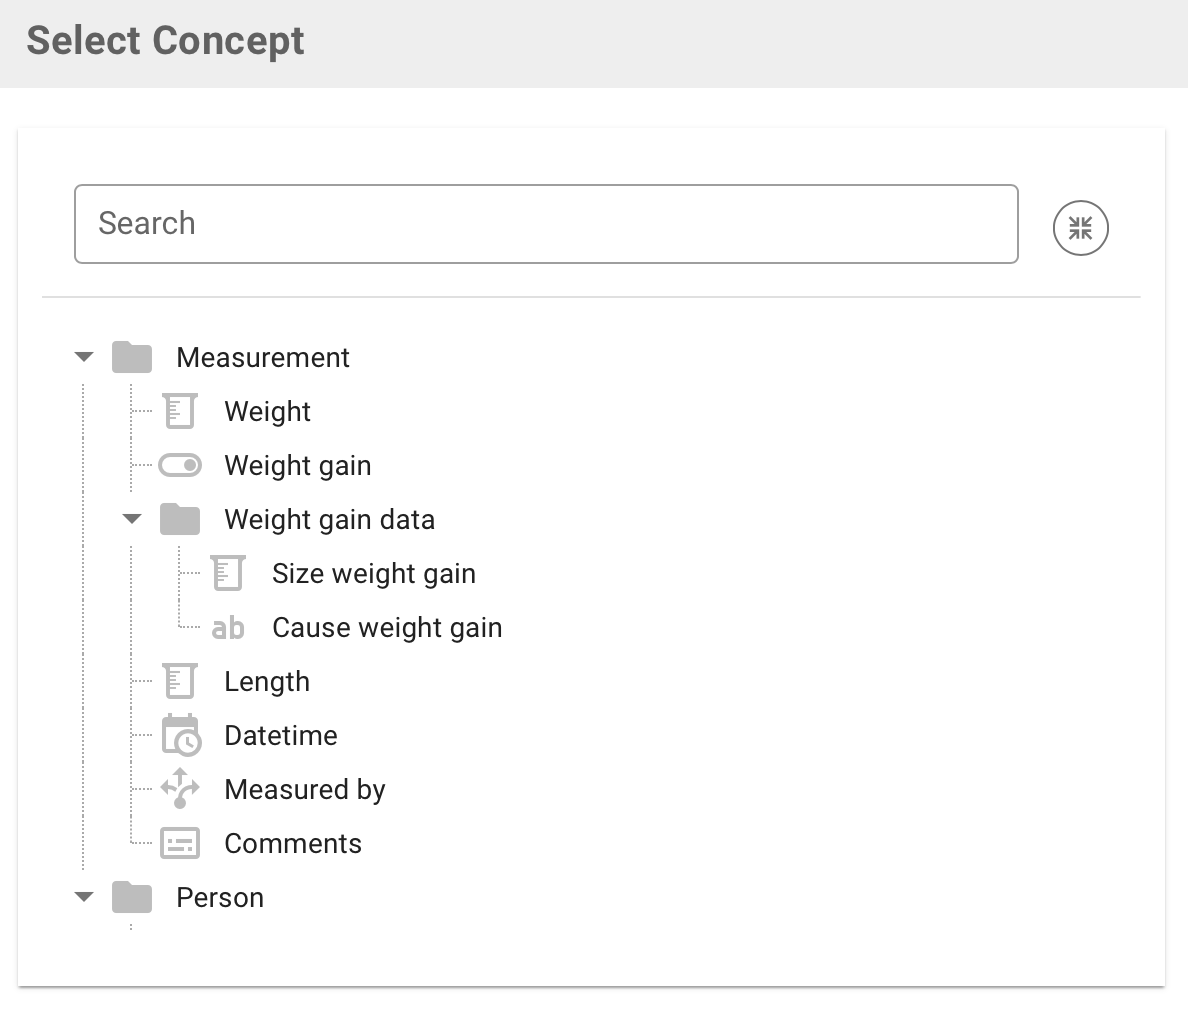Screen dimensions: 1188x1010
Task: Click the Weight gain data folder icon
Action: 180,519
